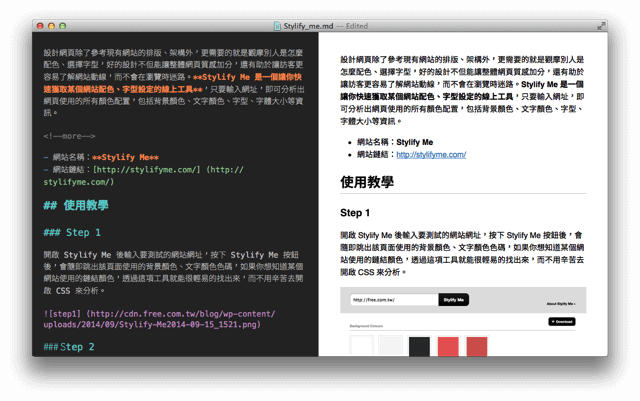Click the black Stylify Me button in screenshot
This screenshot has width=640, height=401.
coord(453,300)
